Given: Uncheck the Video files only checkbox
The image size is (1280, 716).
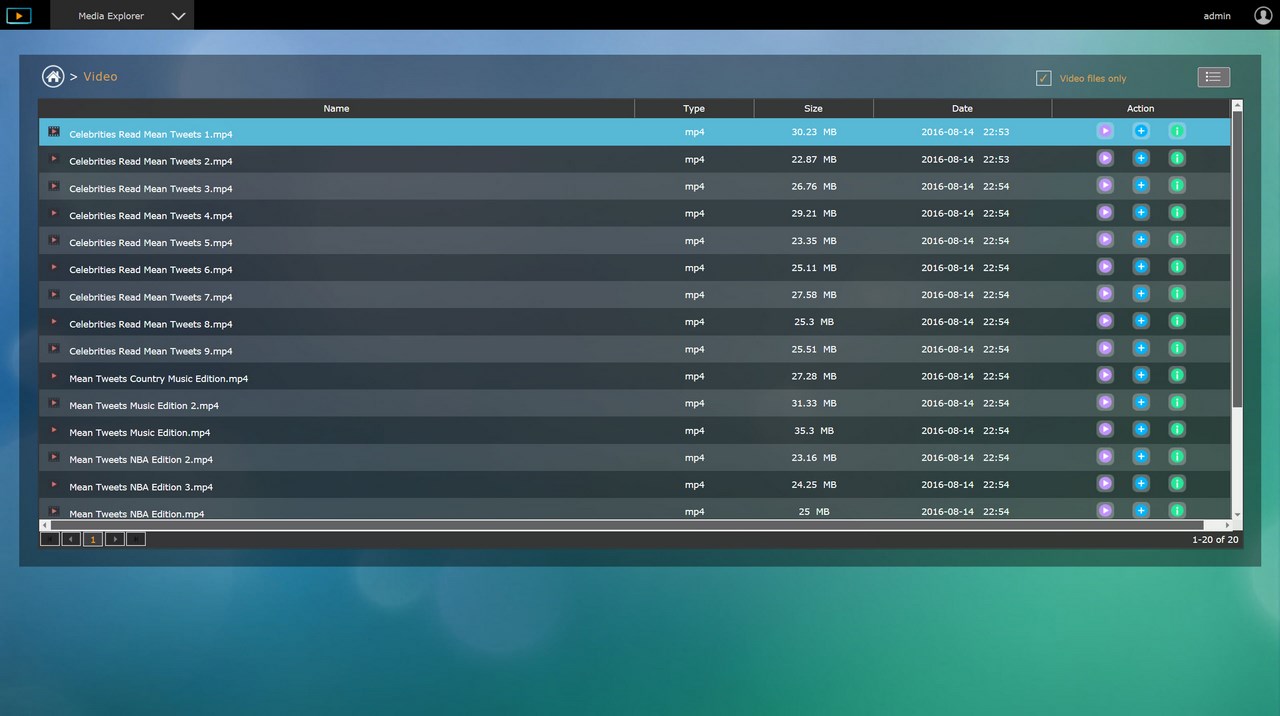Looking at the screenshot, I should (x=1044, y=78).
